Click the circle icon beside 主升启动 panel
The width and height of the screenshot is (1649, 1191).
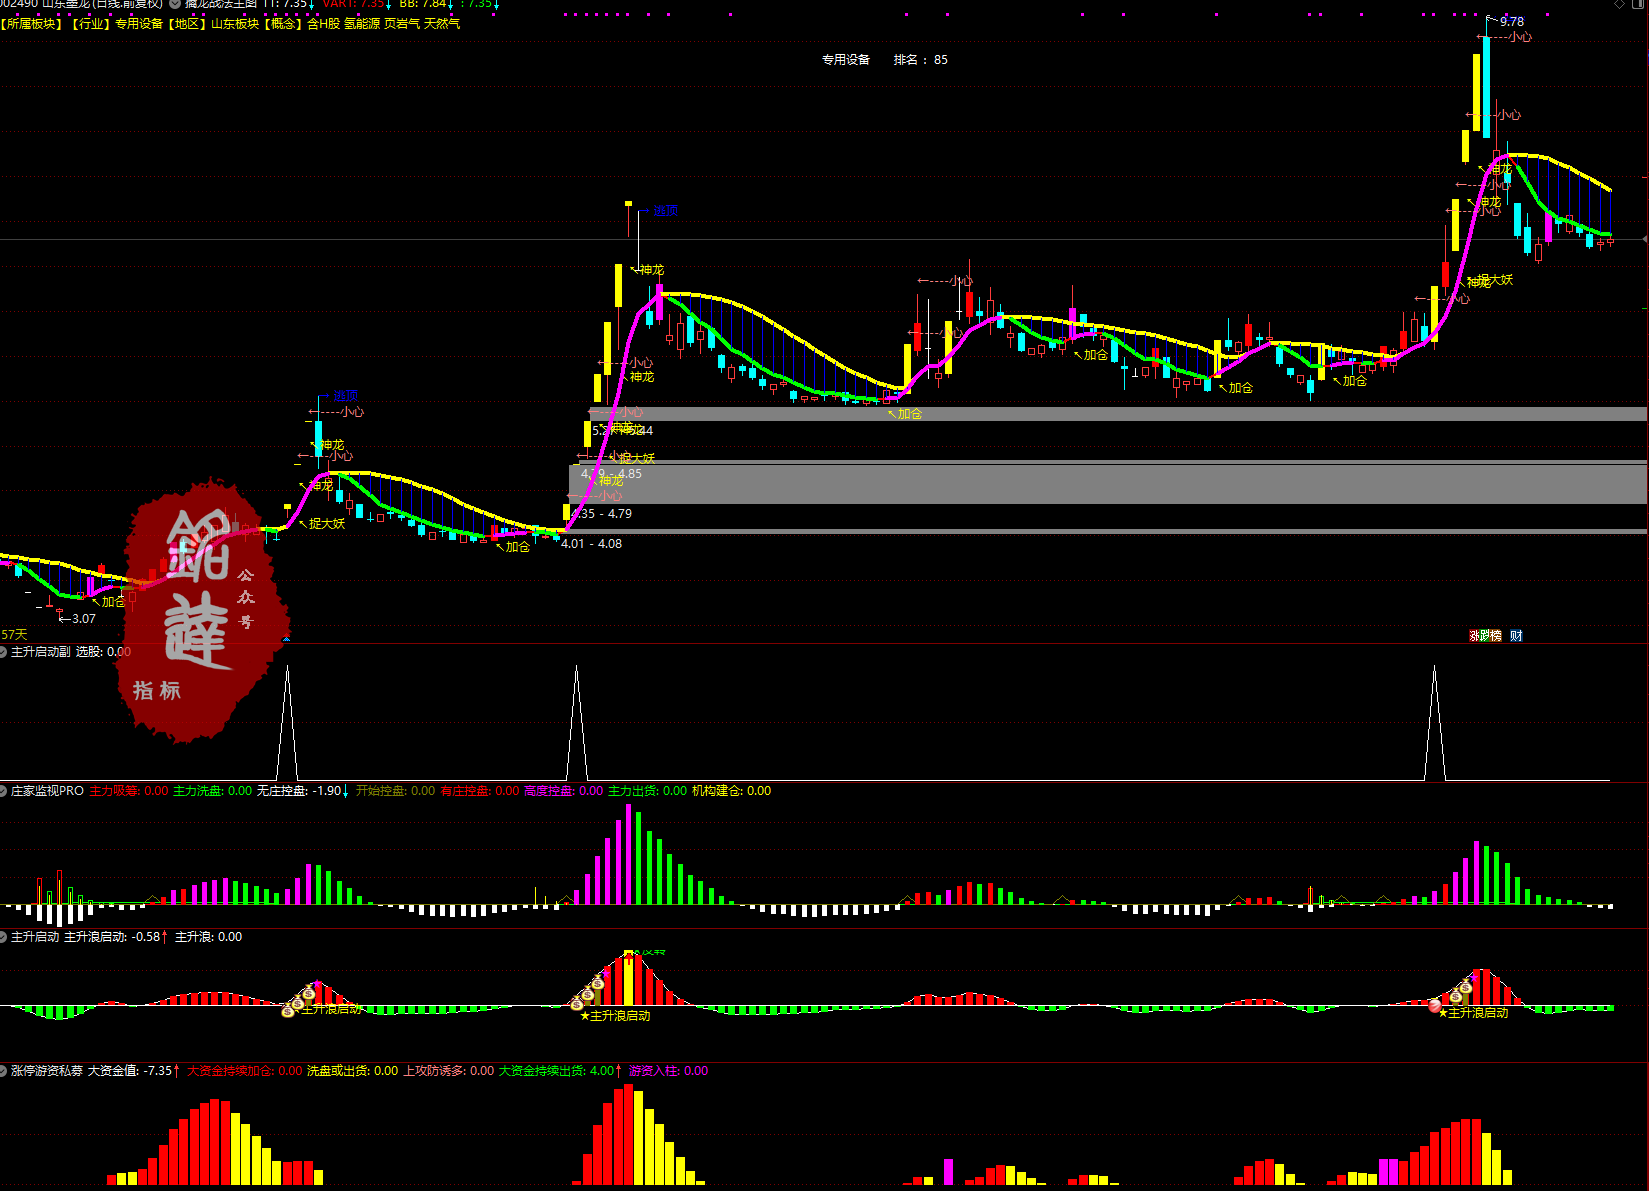point(3,937)
